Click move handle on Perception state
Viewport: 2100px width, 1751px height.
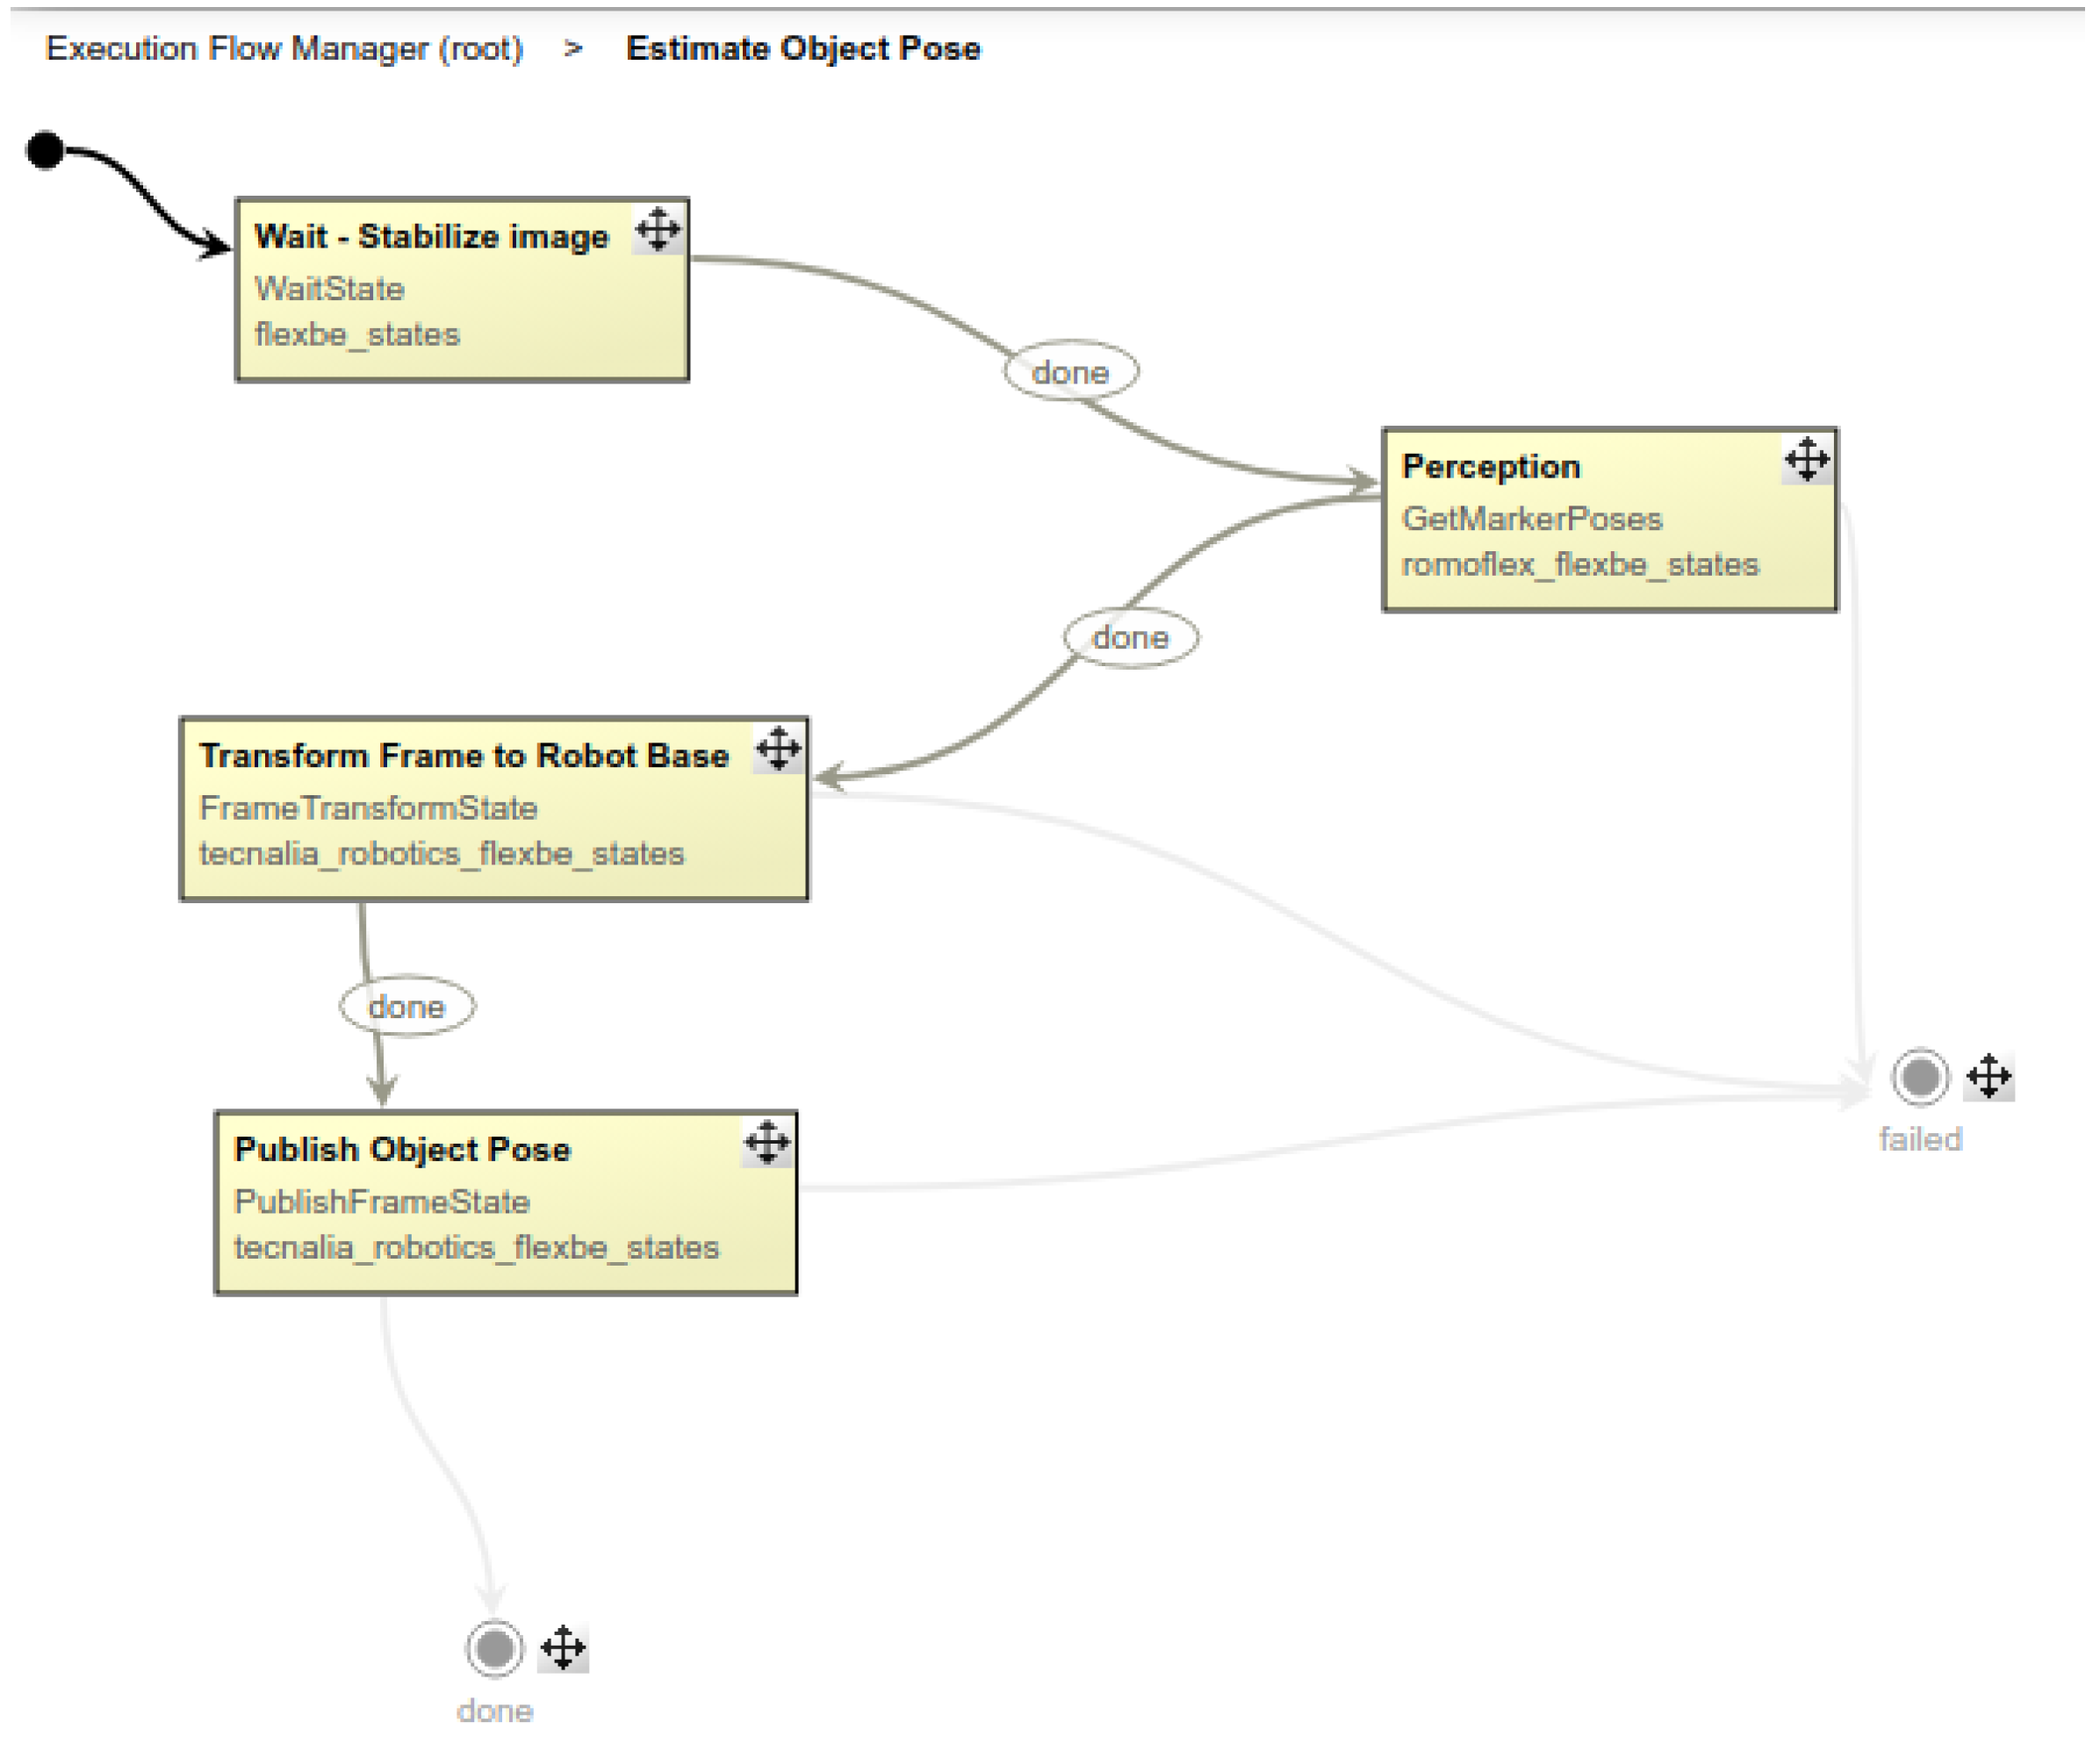coord(1806,460)
